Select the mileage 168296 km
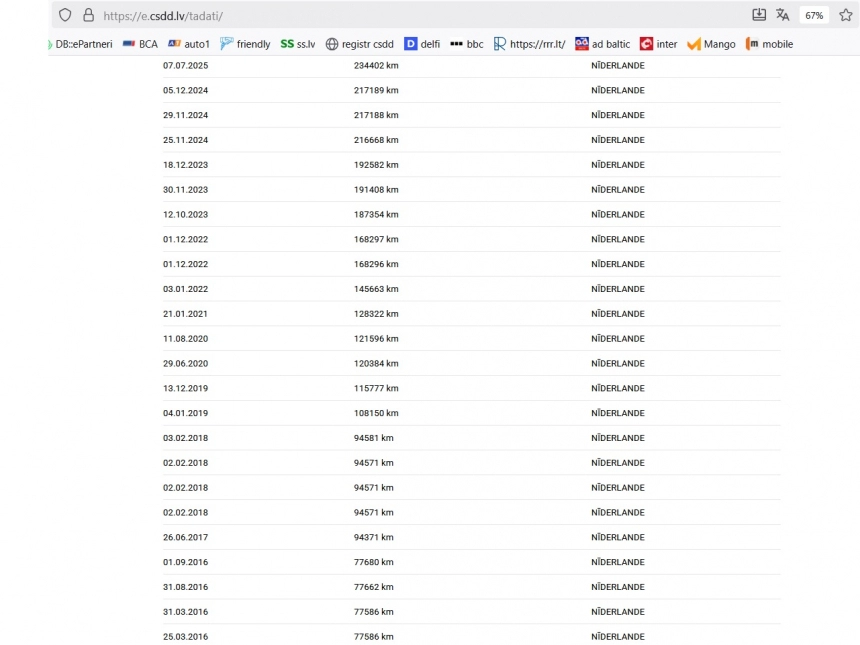Viewport: 860px width, 645px height. (376, 264)
